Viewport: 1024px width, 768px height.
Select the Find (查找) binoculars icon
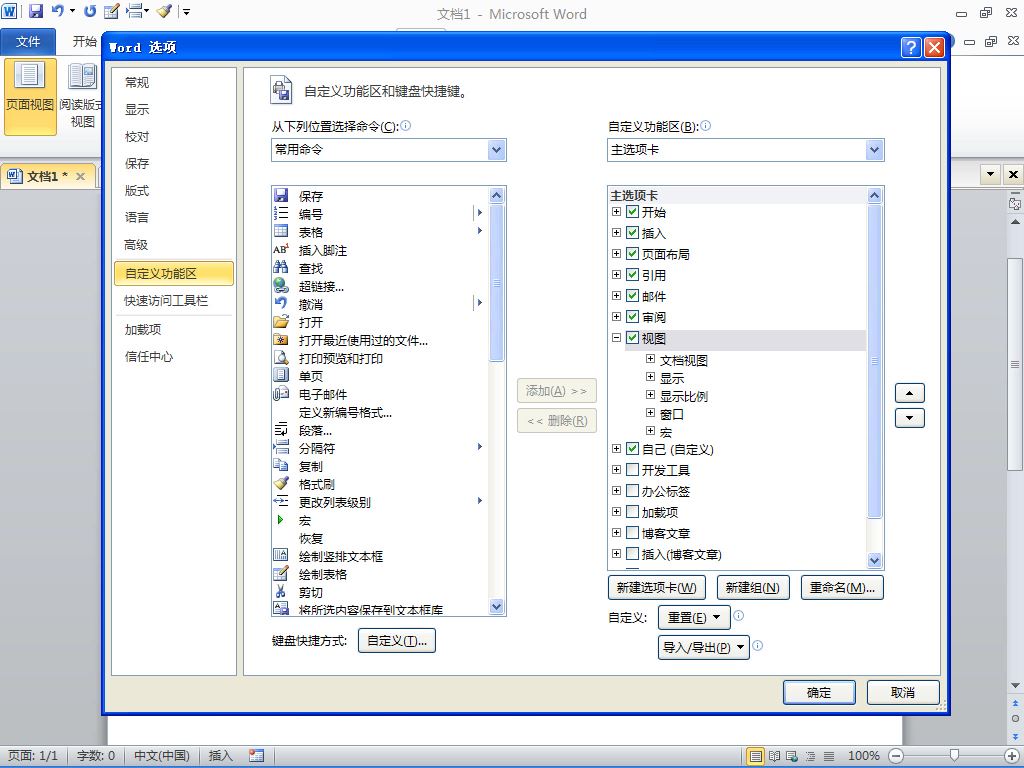(x=281, y=267)
